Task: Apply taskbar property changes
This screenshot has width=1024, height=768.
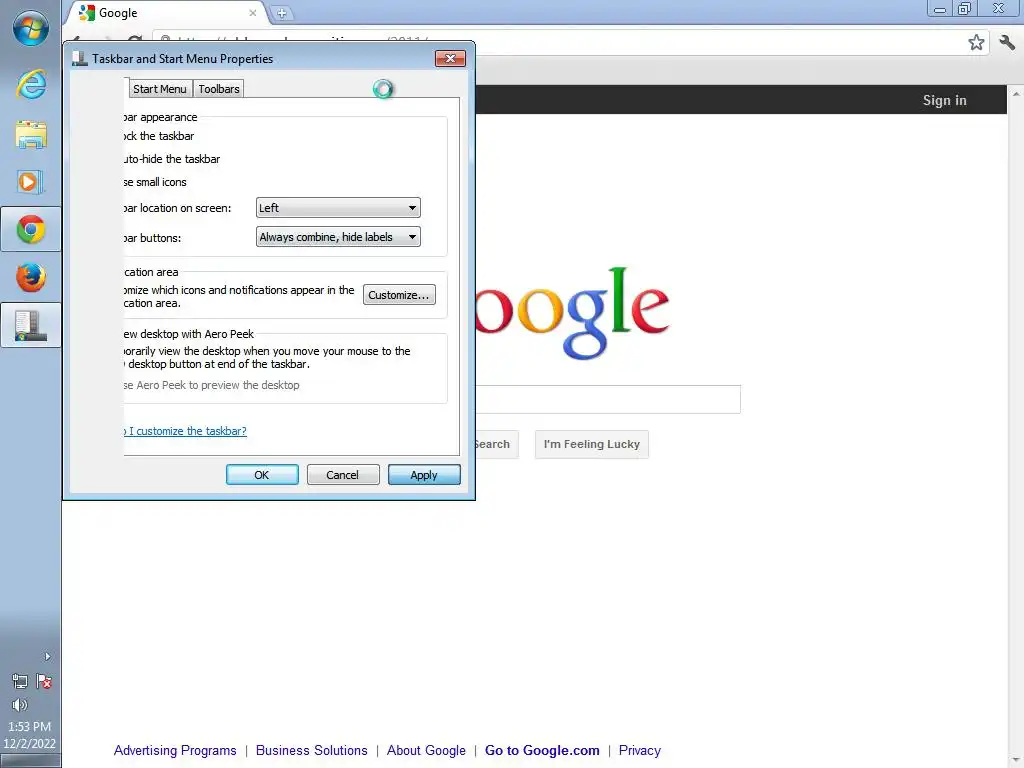Action: click(x=424, y=475)
